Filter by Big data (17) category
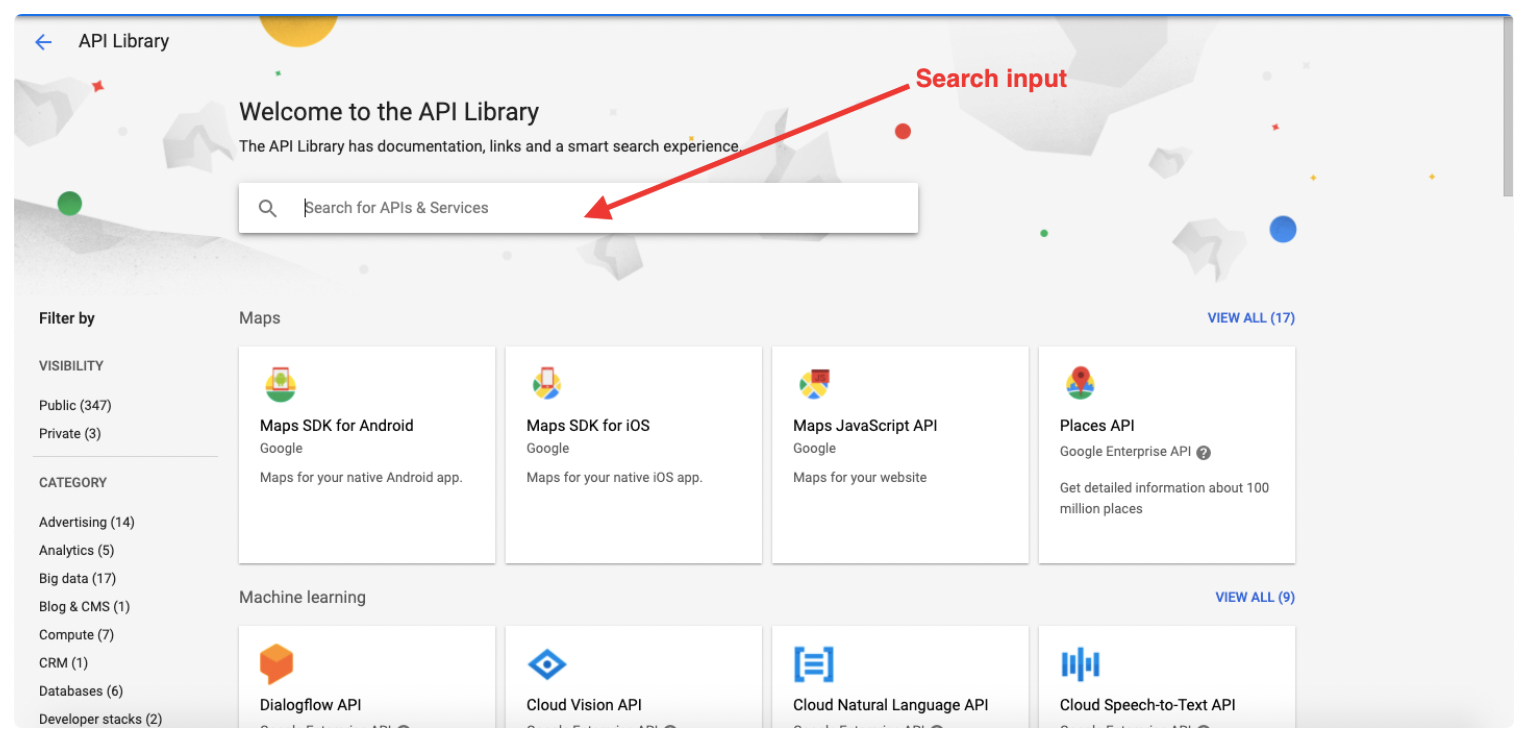Screen dimensions: 1530x740 (x=77, y=578)
